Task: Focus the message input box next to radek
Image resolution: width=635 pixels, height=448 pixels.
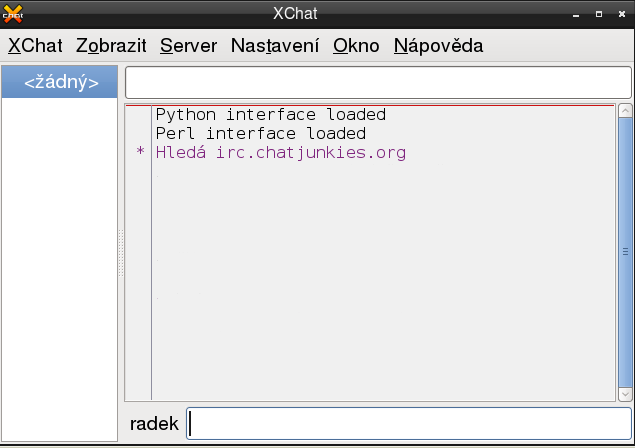Action: [x=410, y=424]
